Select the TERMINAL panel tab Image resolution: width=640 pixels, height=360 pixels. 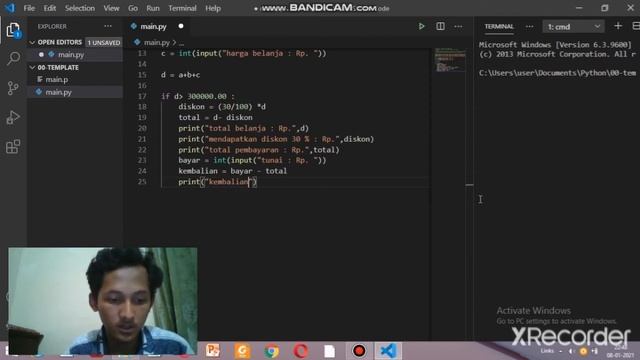(x=499, y=27)
